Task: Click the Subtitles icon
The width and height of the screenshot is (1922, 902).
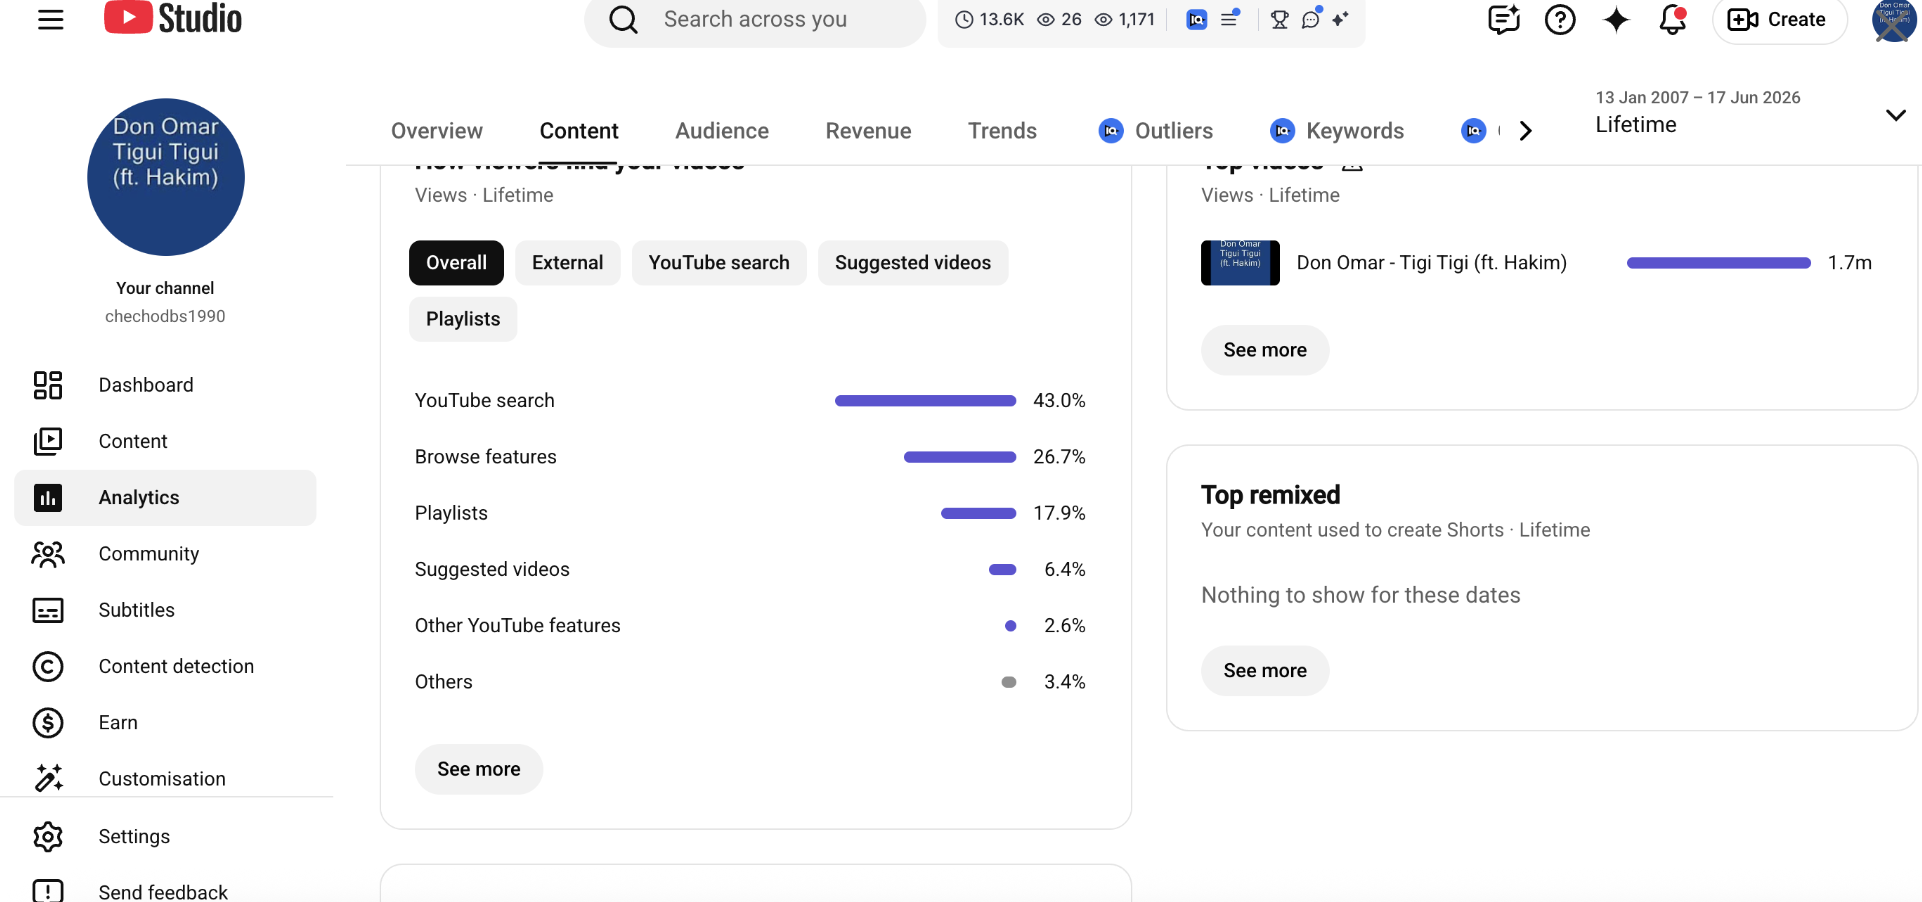Action: 48,610
